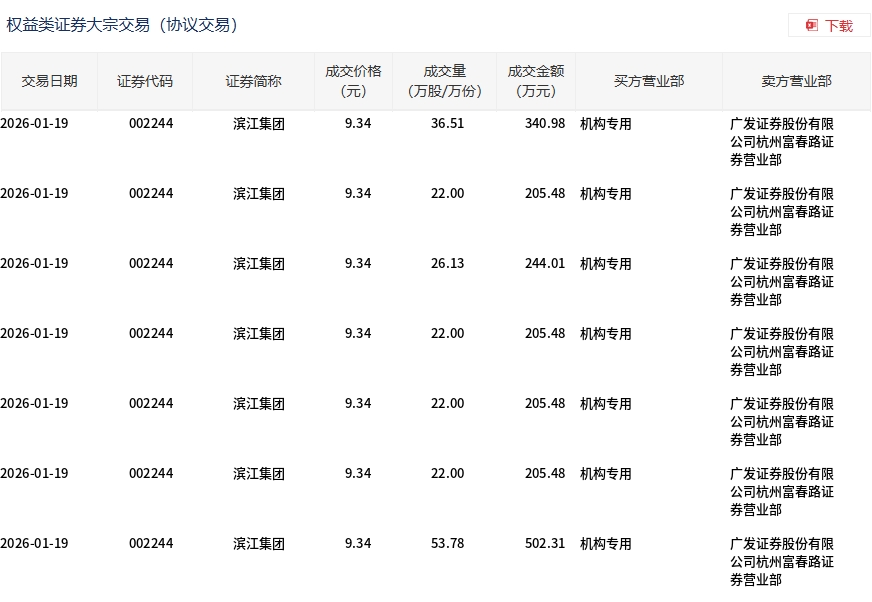Select the 244.01 amount cell

point(545,264)
